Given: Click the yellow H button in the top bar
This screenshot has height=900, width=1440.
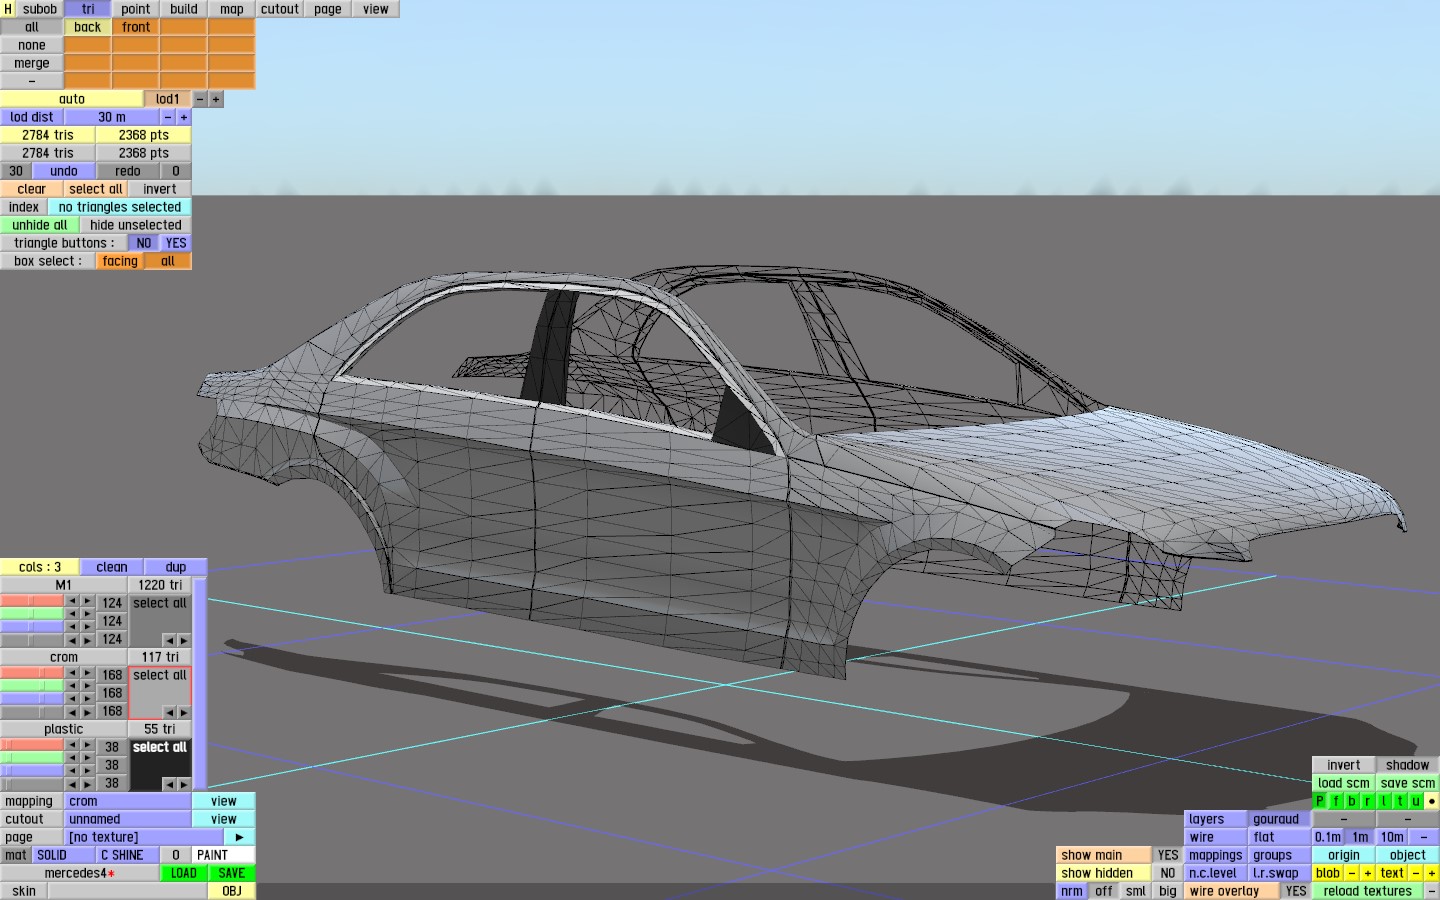Looking at the screenshot, I should pyautogui.click(x=8, y=9).
